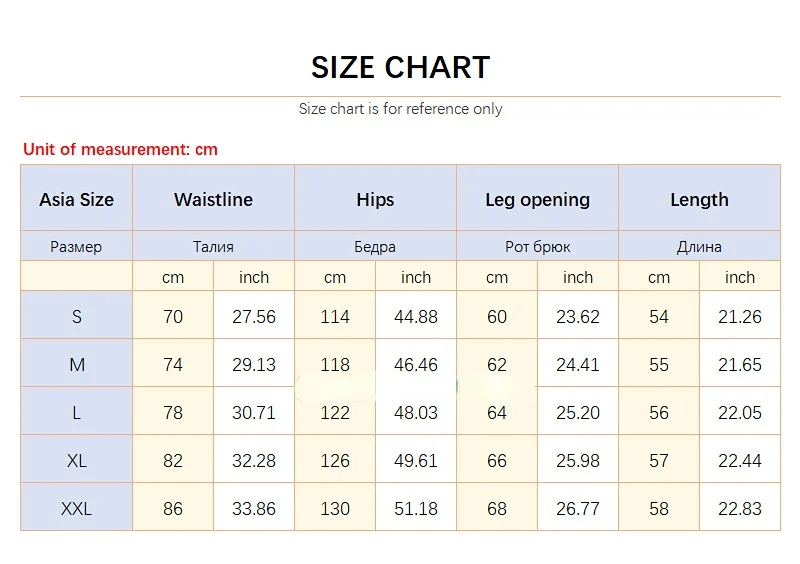The image size is (800, 564).
Task: Click the SIZE CHART title
Action: [400, 67]
